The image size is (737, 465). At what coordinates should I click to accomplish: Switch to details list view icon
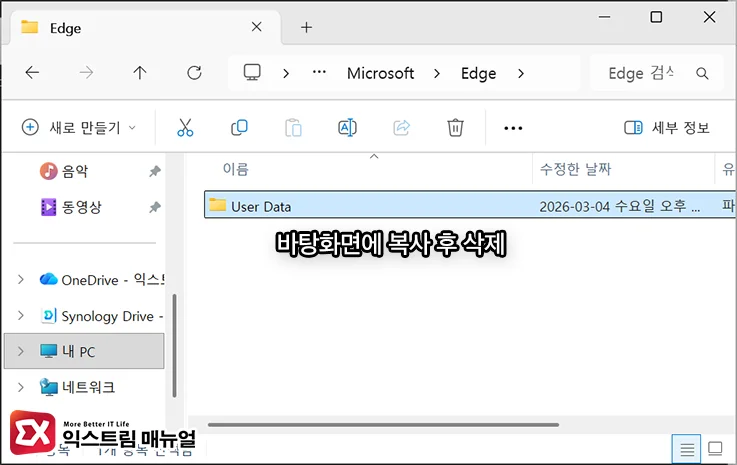686,449
